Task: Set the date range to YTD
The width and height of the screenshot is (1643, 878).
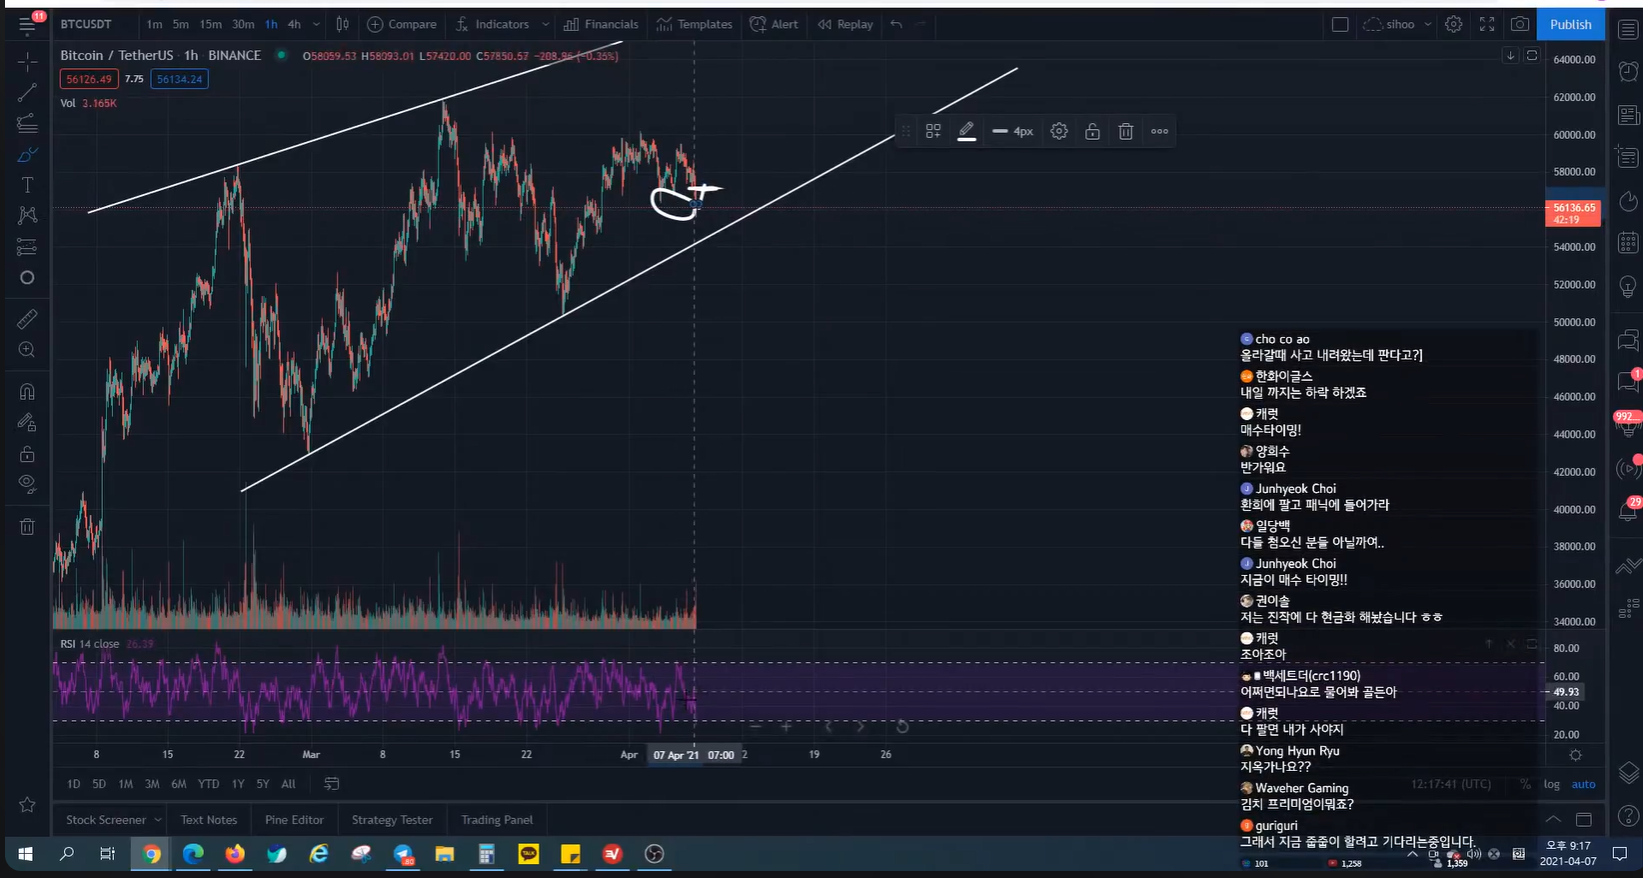Action: pyautogui.click(x=208, y=784)
